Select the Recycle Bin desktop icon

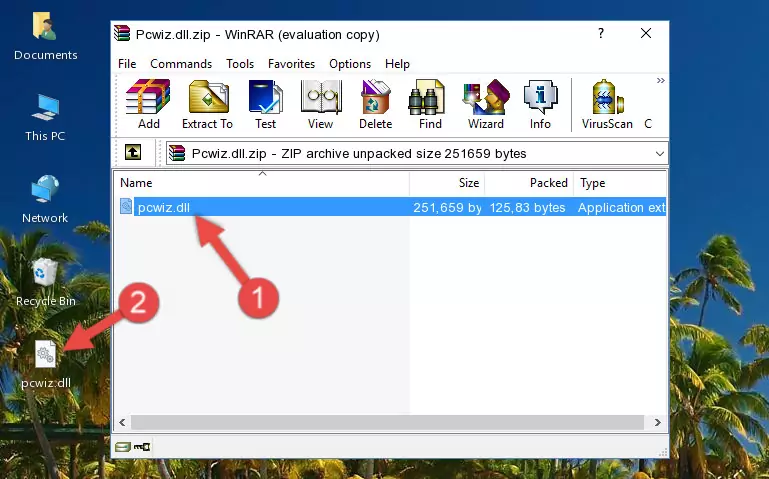(x=45, y=281)
